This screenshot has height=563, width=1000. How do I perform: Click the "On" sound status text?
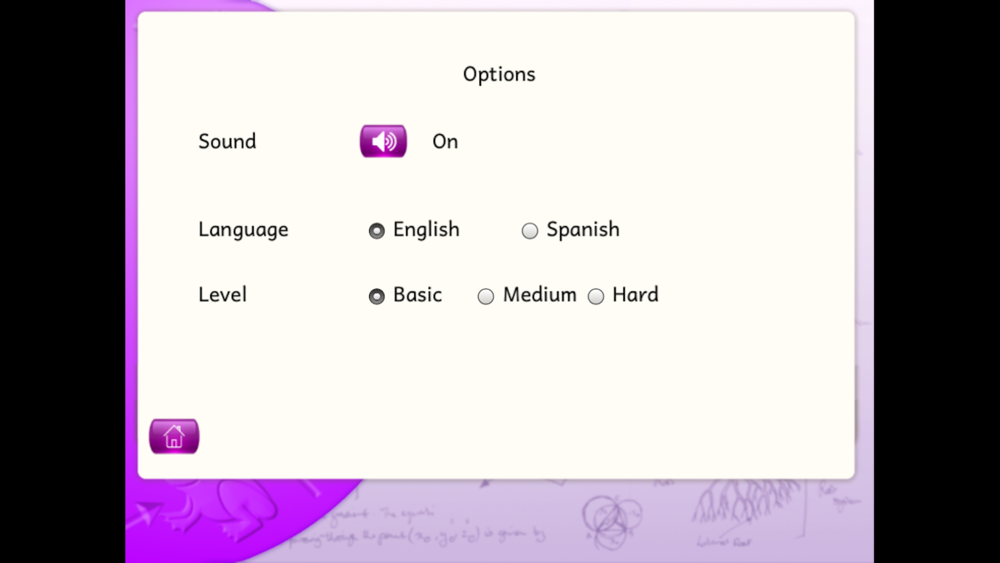(445, 142)
